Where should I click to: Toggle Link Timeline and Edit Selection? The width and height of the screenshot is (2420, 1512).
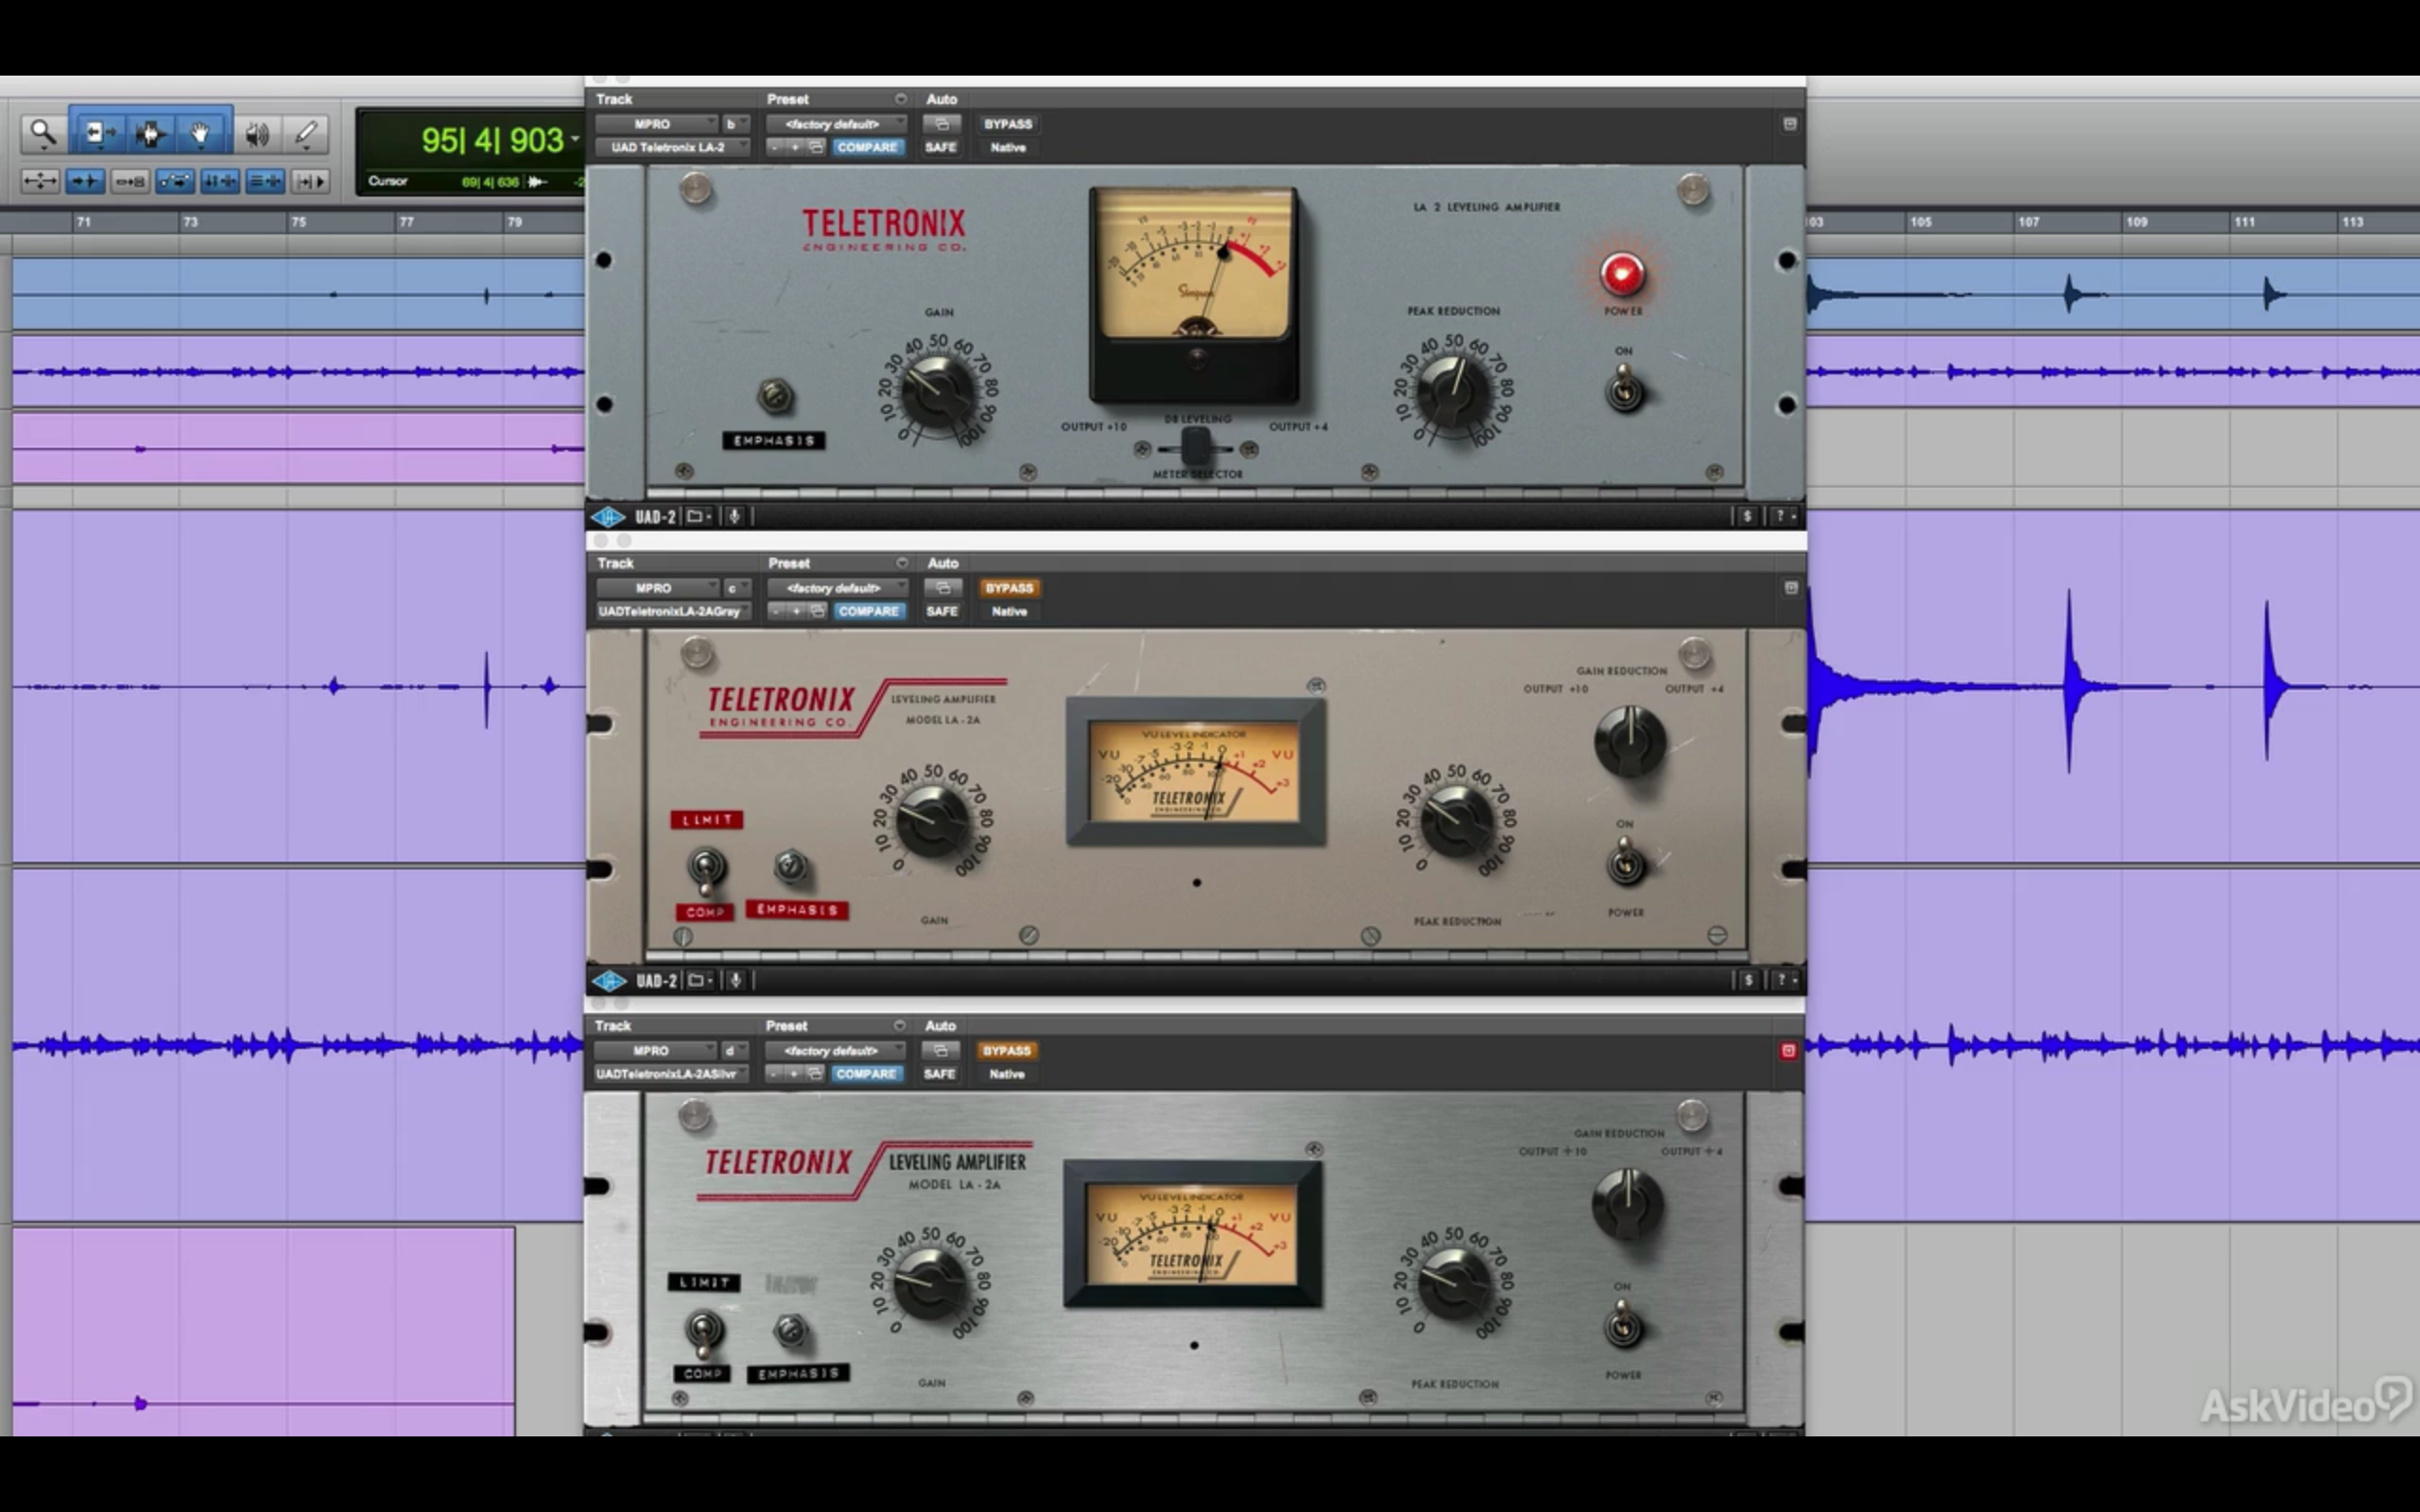(x=220, y=181)
